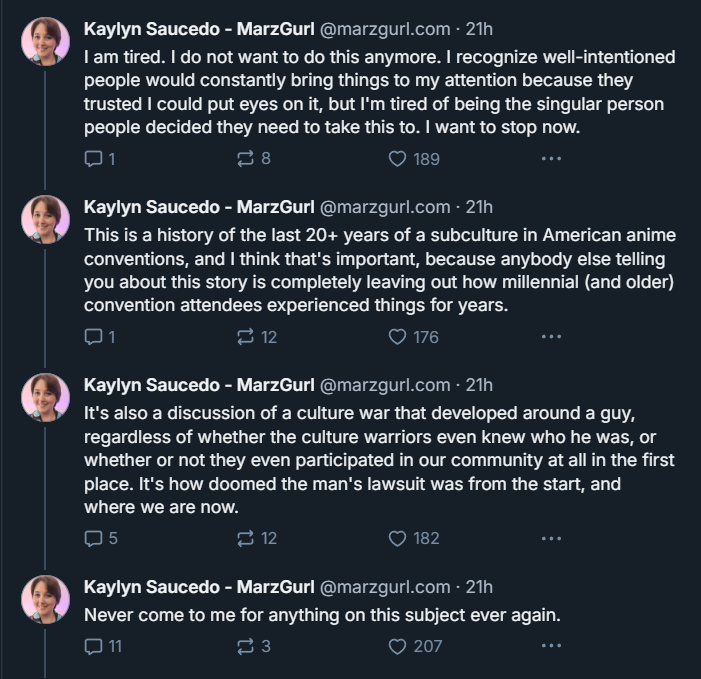Open Kaylyn Saucedo's profile from first post's name
The width and height of the screenshot is (701, 679).
point(198,29)
